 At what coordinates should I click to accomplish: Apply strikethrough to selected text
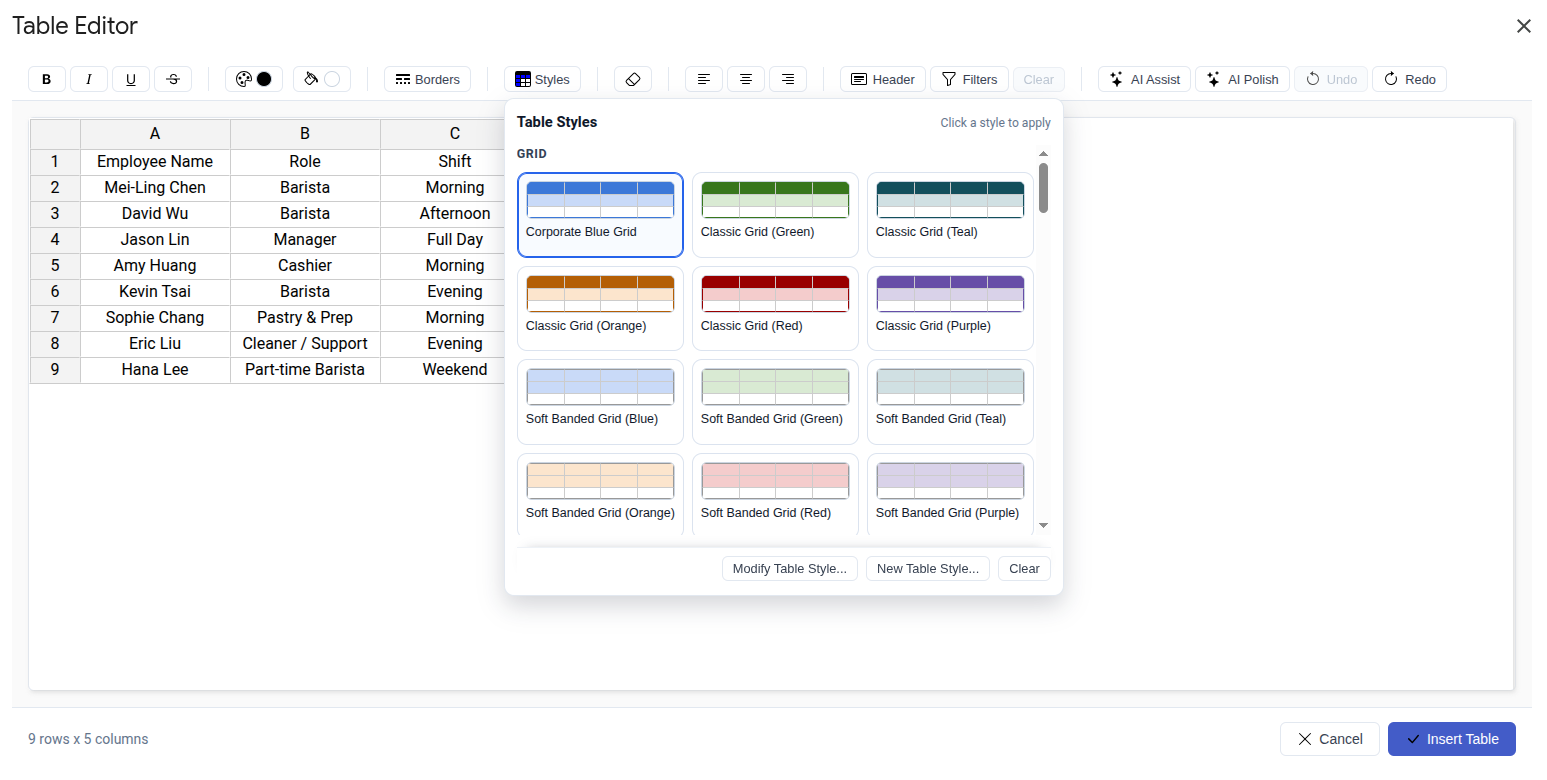[172, 79]
